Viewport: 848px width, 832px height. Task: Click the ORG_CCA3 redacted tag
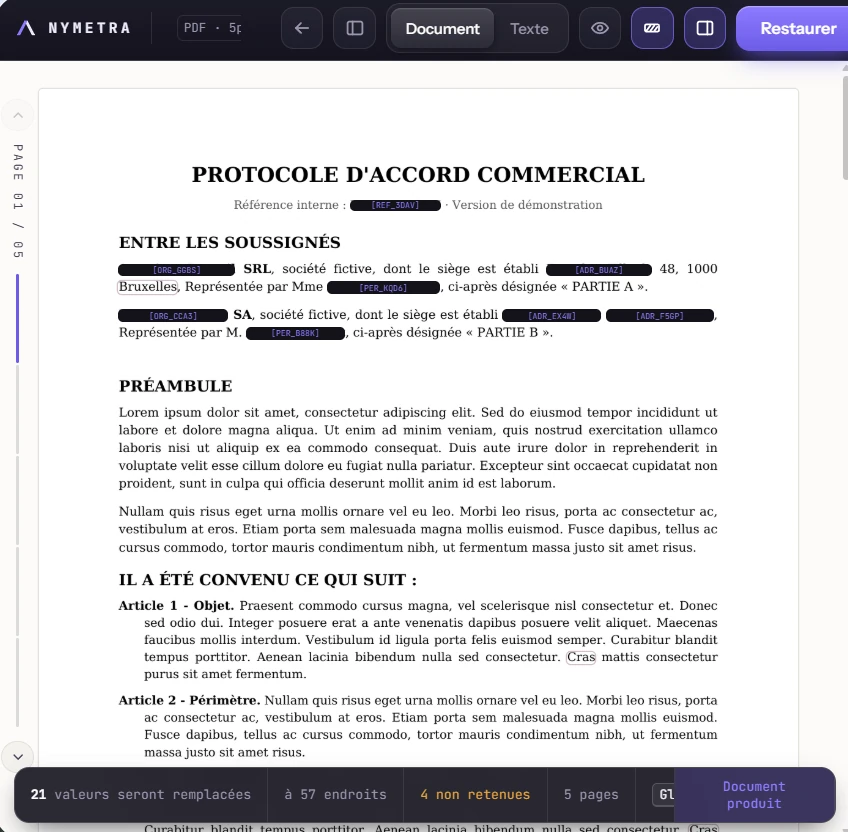pos(173,315)
